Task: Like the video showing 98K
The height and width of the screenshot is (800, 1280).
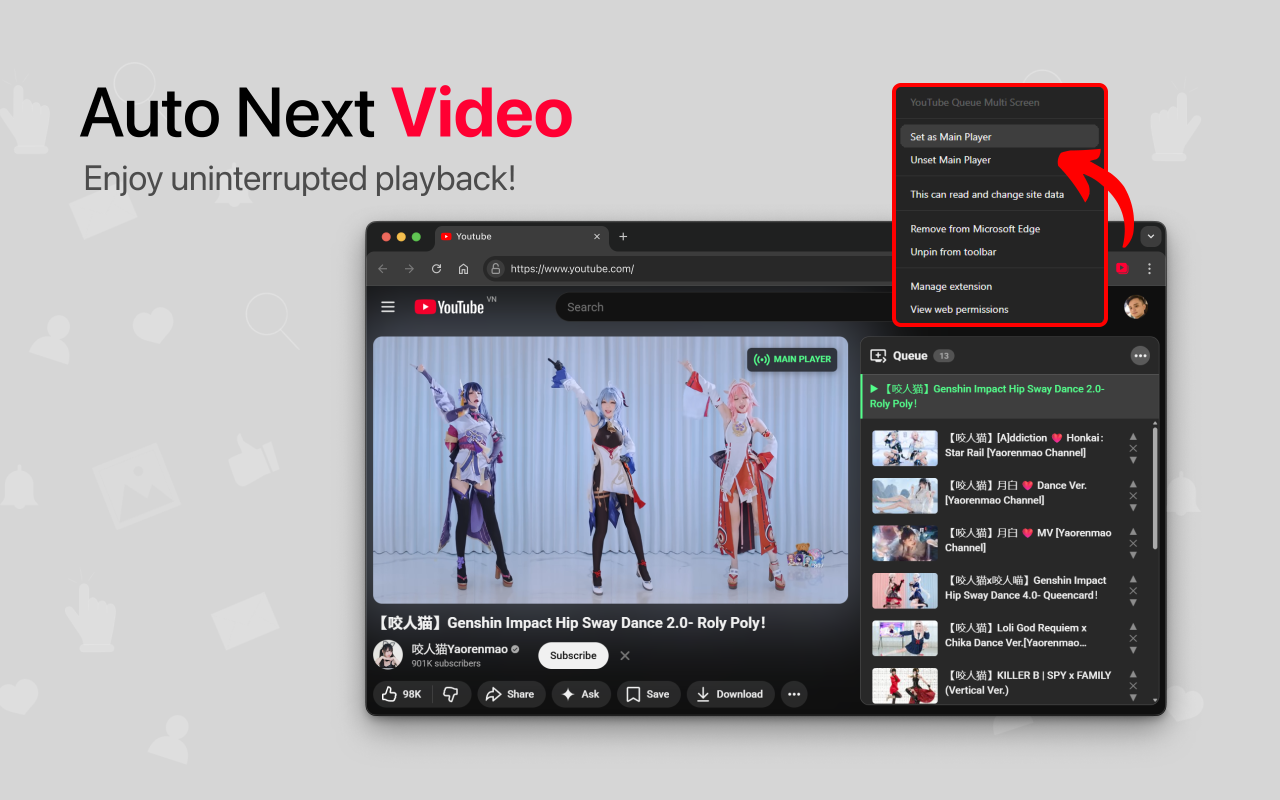Action: pyautogui.click(x=402, y=694)
